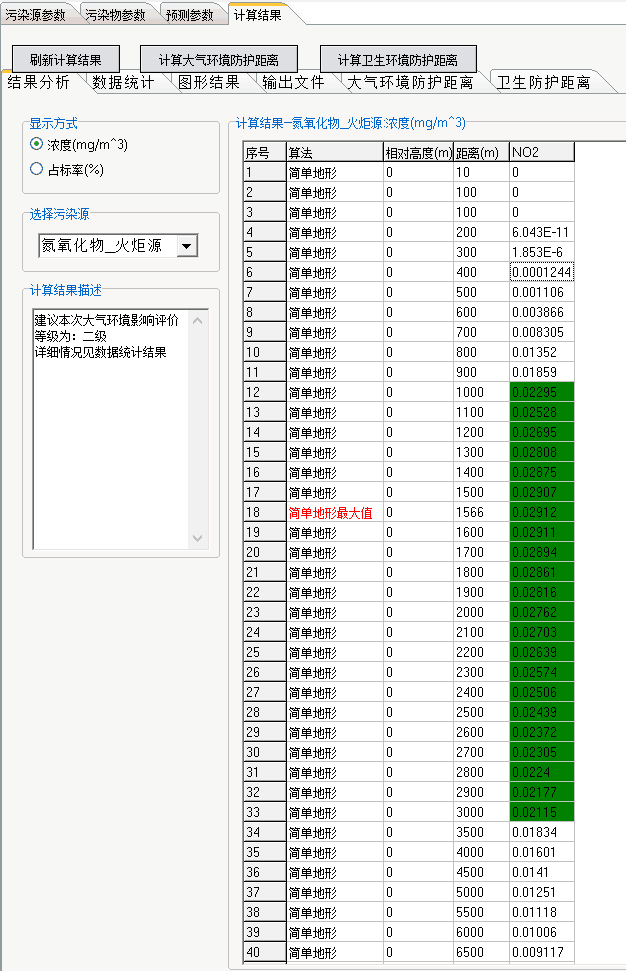Viewport: 626px width, 971px height.
Task: Open the 输出文件 sub-tab
Action: [293, 82]
